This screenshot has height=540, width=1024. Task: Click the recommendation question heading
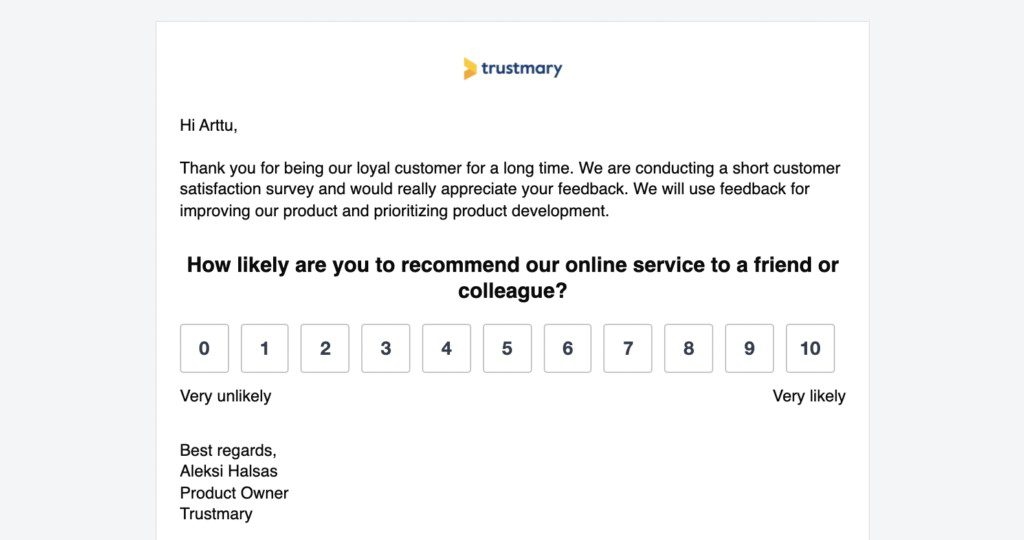pyautogui.click(x=512, y=278)
